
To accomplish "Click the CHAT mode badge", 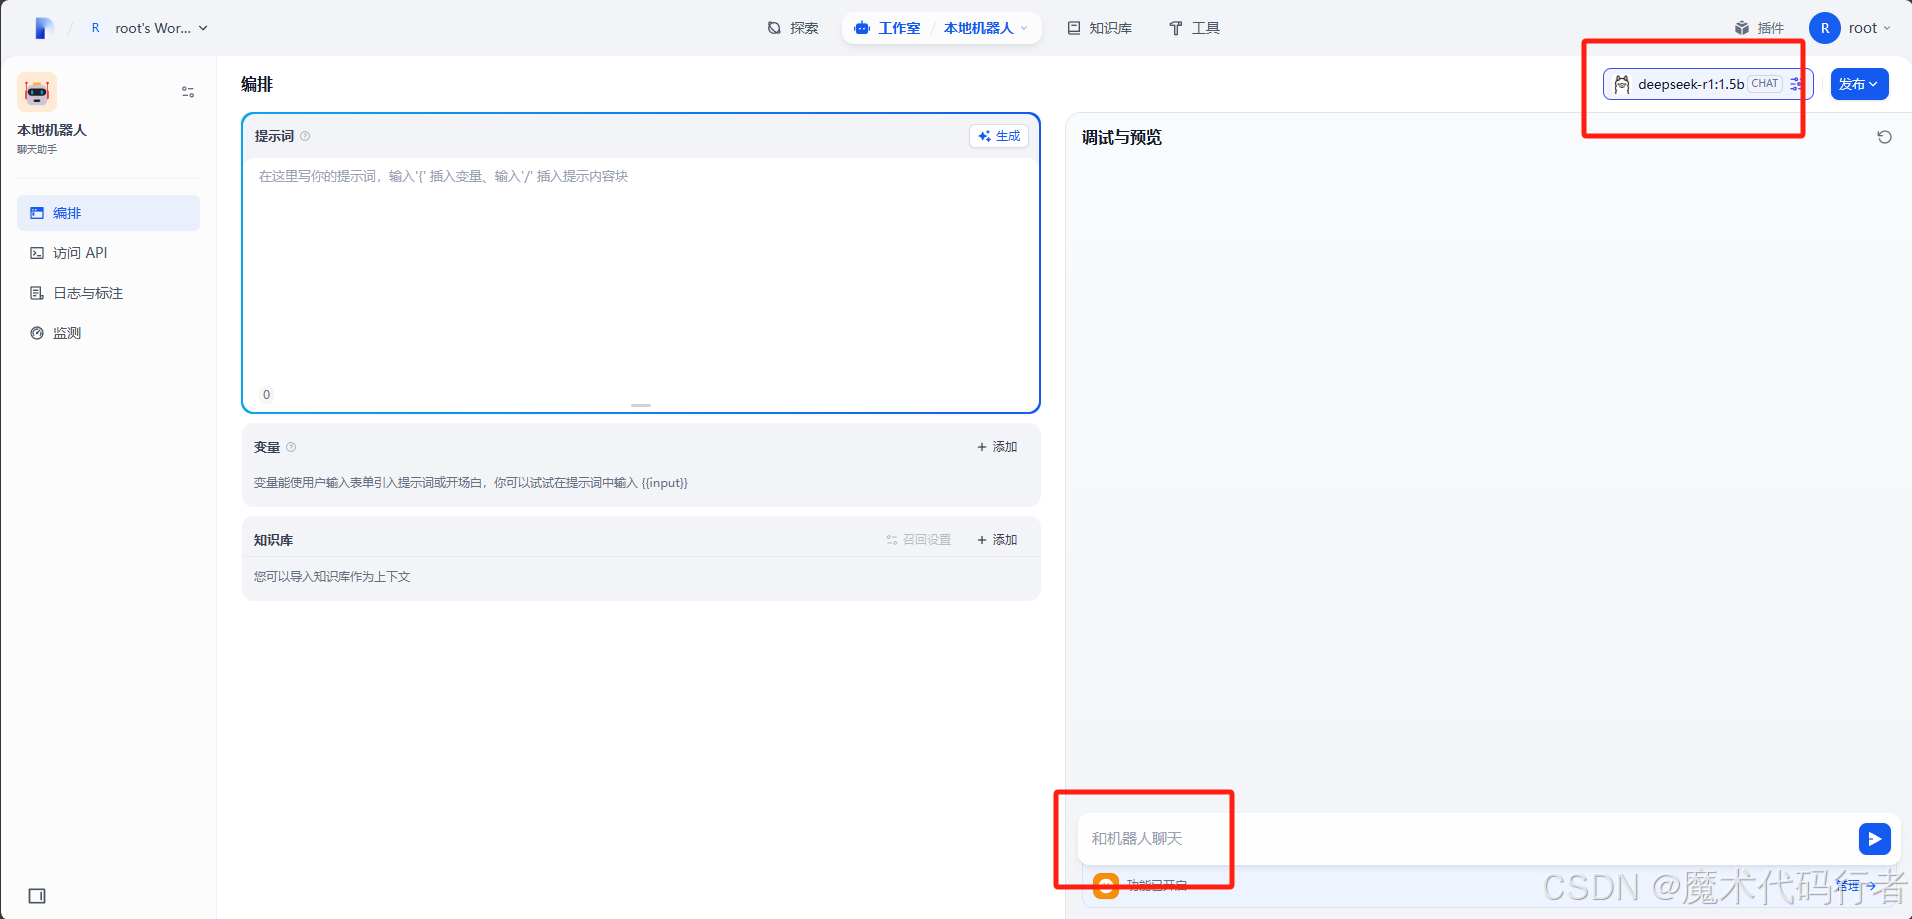I will [1765, 84].
